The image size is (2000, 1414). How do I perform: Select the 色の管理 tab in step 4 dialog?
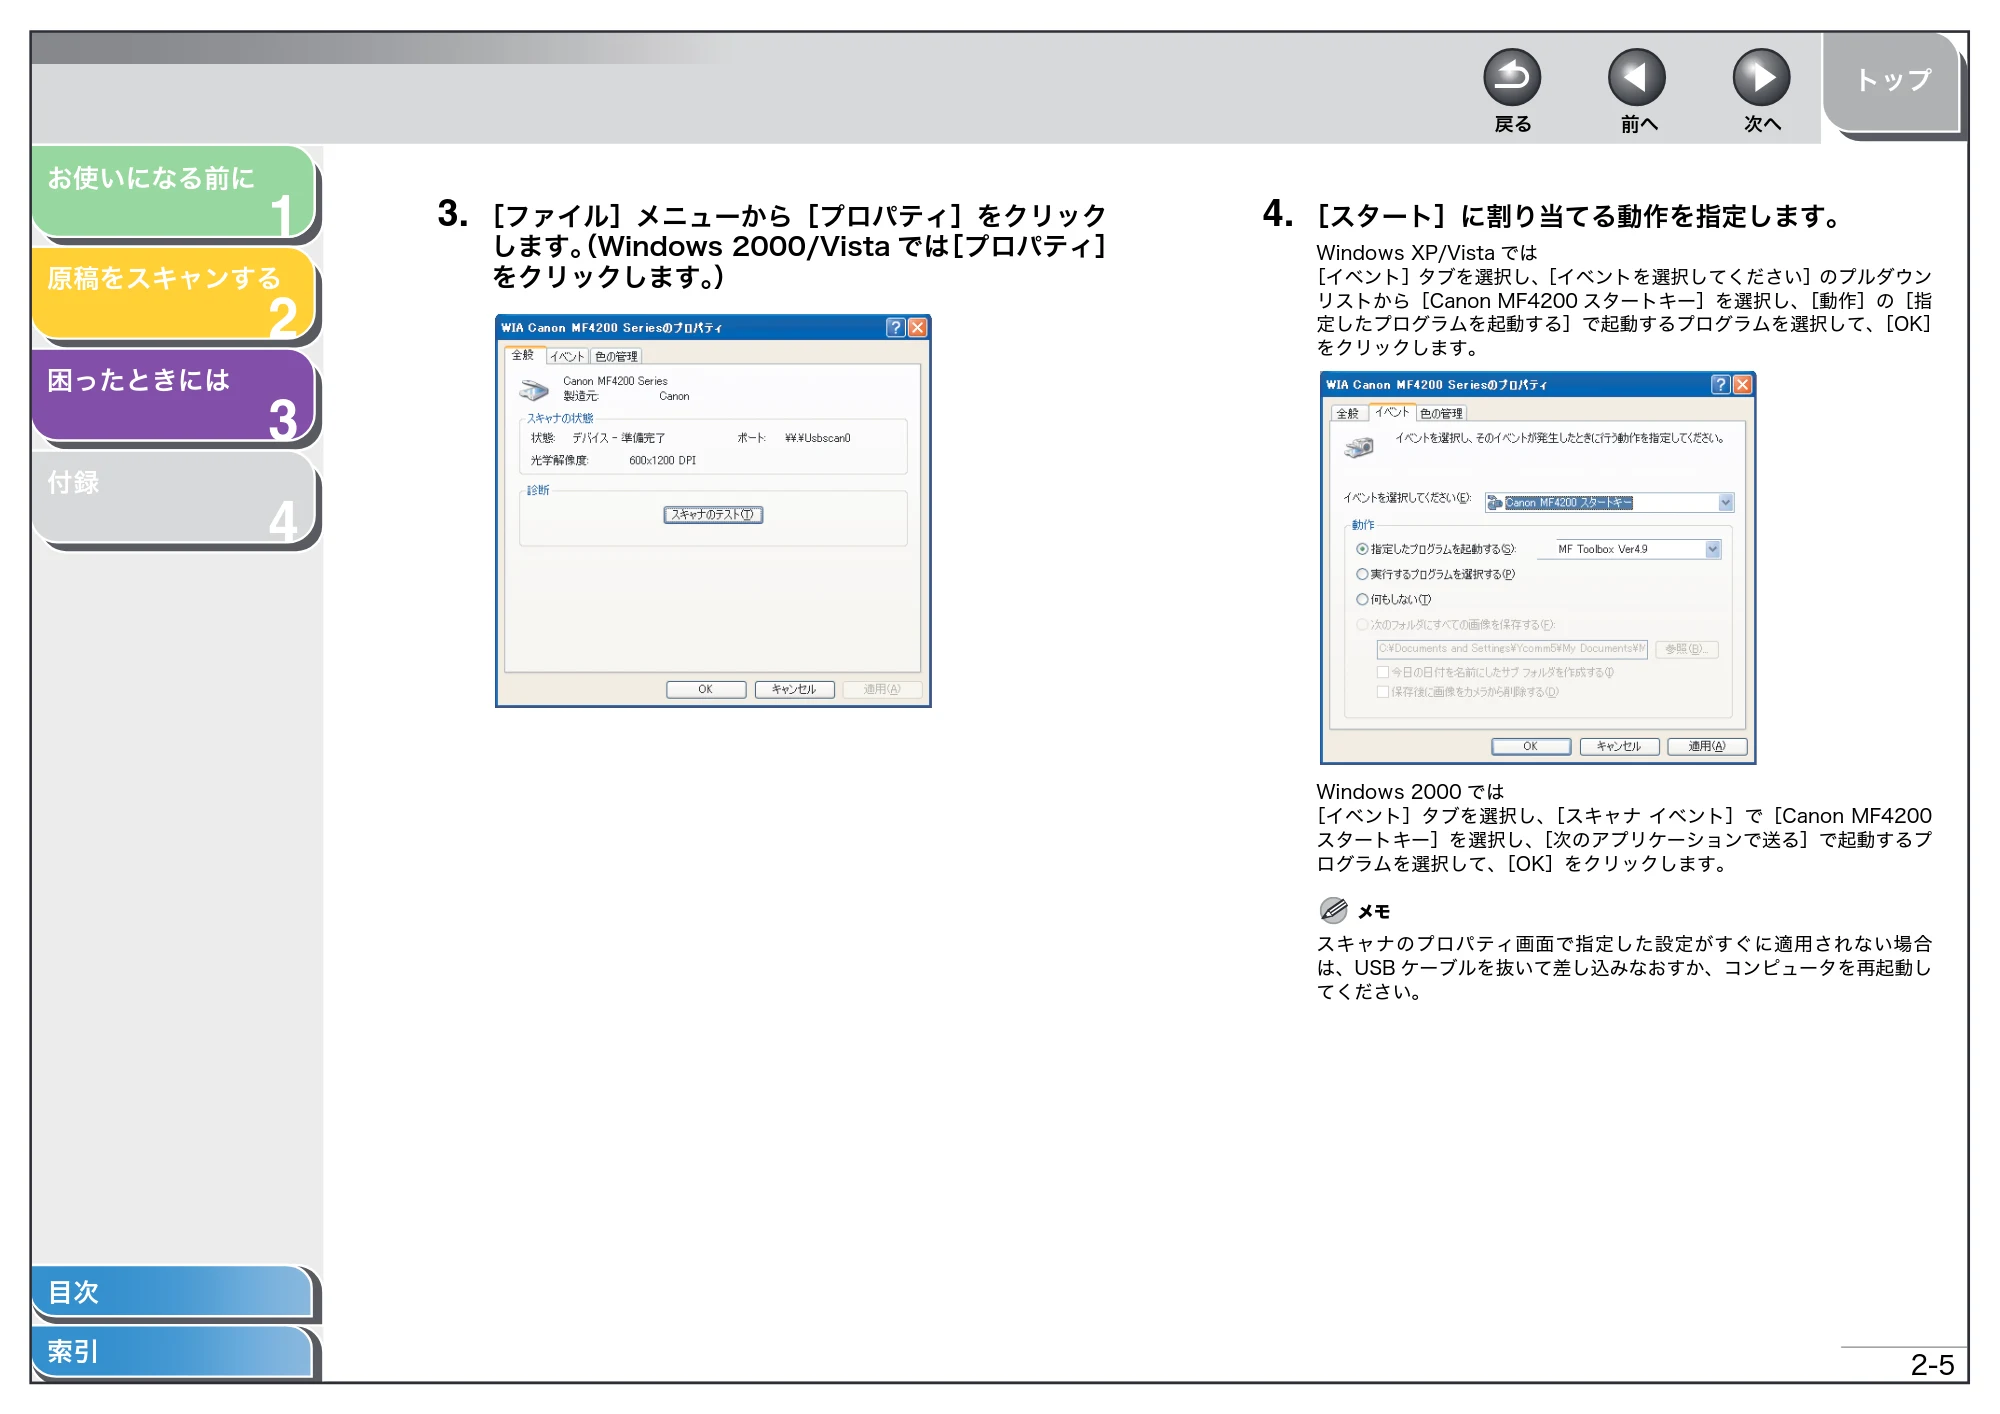click(x=1441, y=413)
